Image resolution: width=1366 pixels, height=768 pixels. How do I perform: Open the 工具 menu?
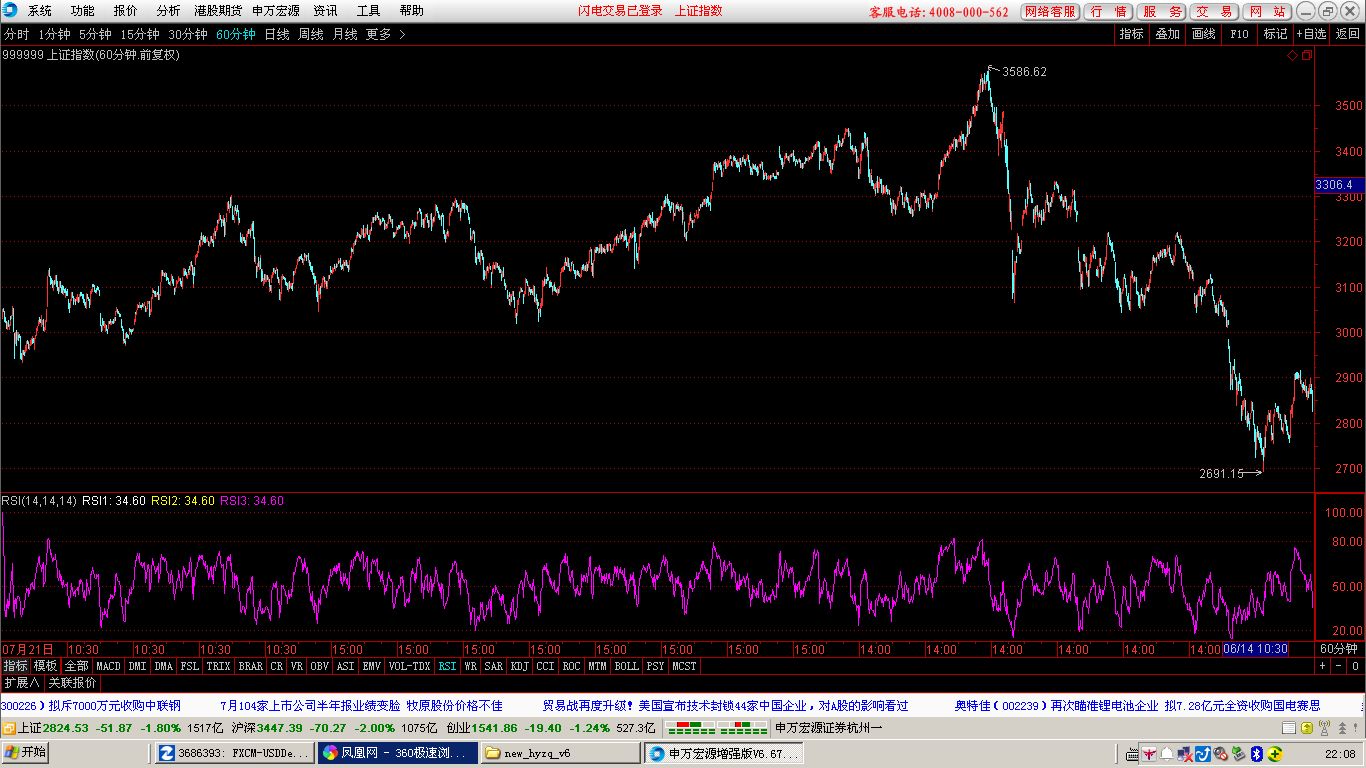(x=368, y=11)
